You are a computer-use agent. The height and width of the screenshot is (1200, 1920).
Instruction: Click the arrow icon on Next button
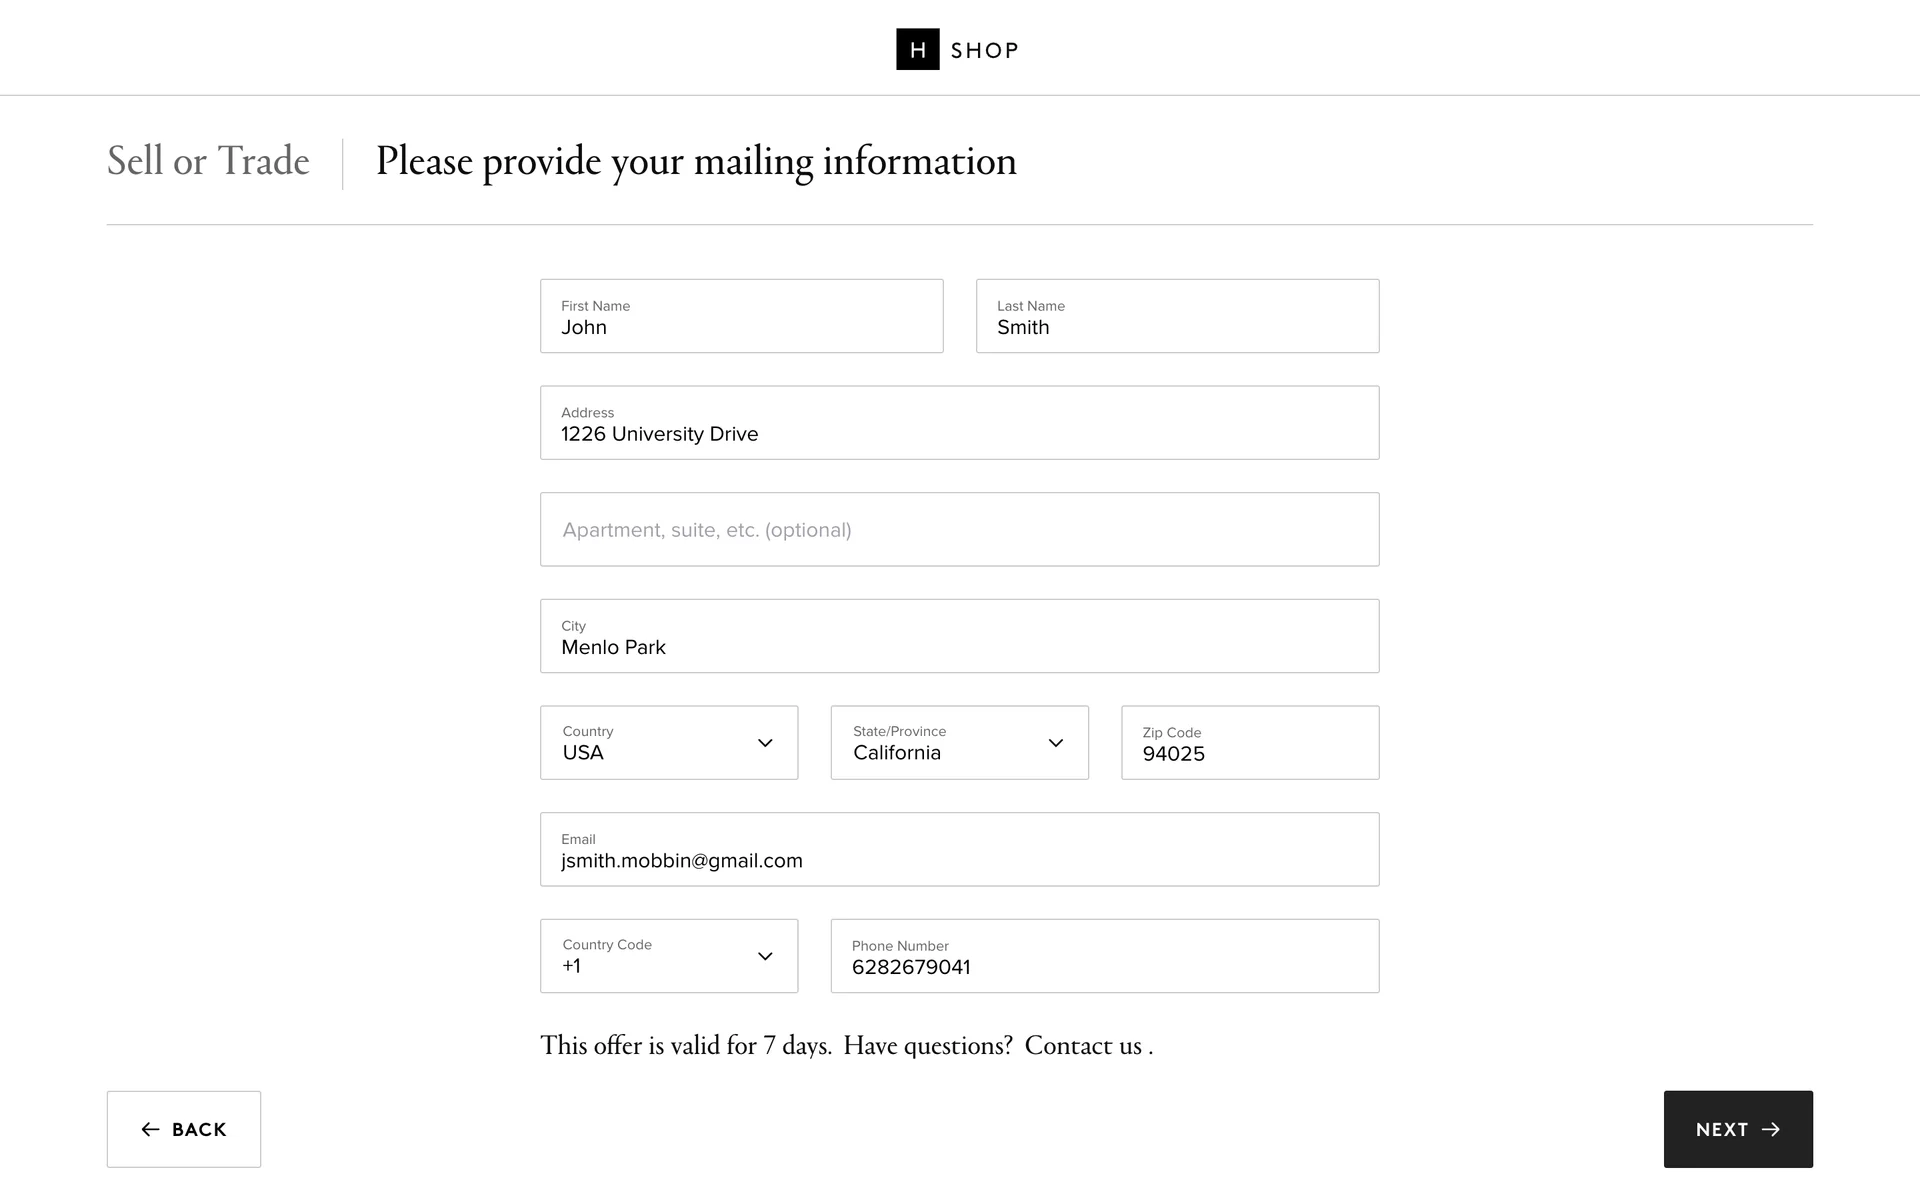[x=1771, y=1129]
